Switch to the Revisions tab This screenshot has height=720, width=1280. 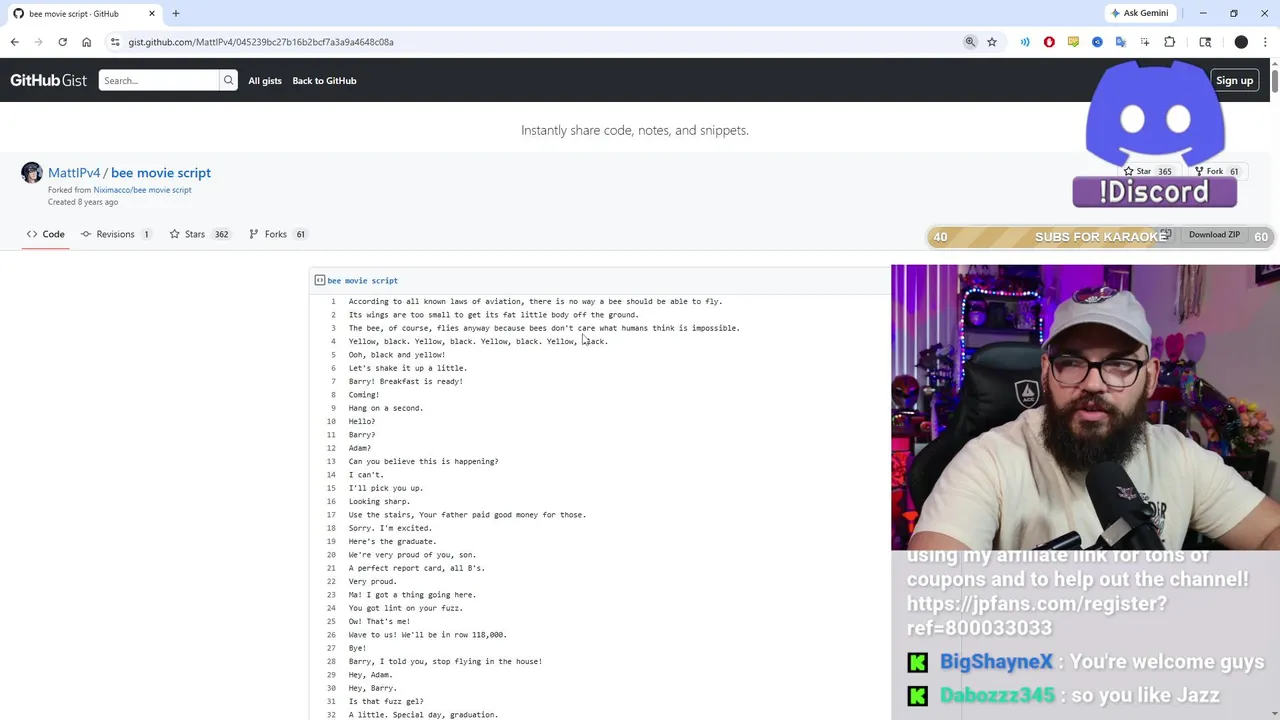(x=115, y=234)
